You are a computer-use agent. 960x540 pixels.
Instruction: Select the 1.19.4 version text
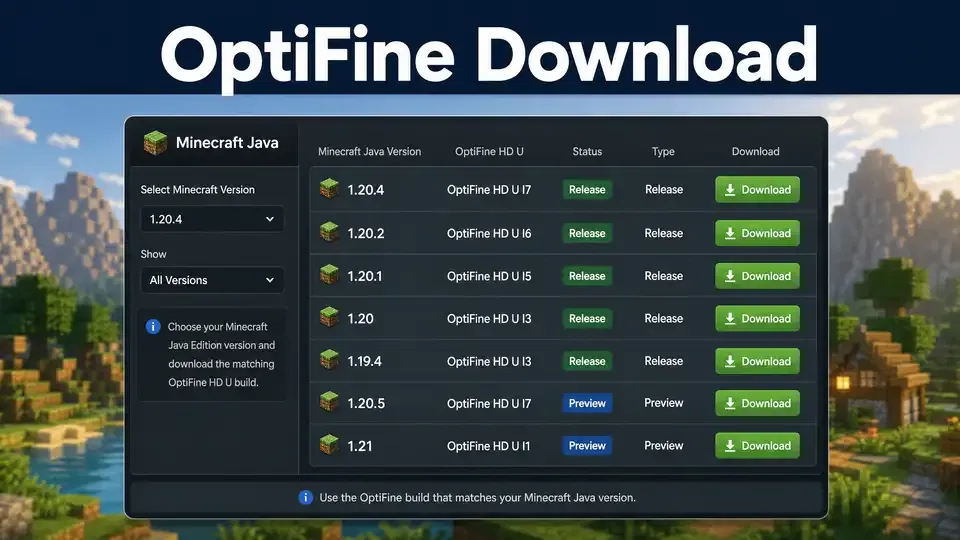tap(364, 361)
